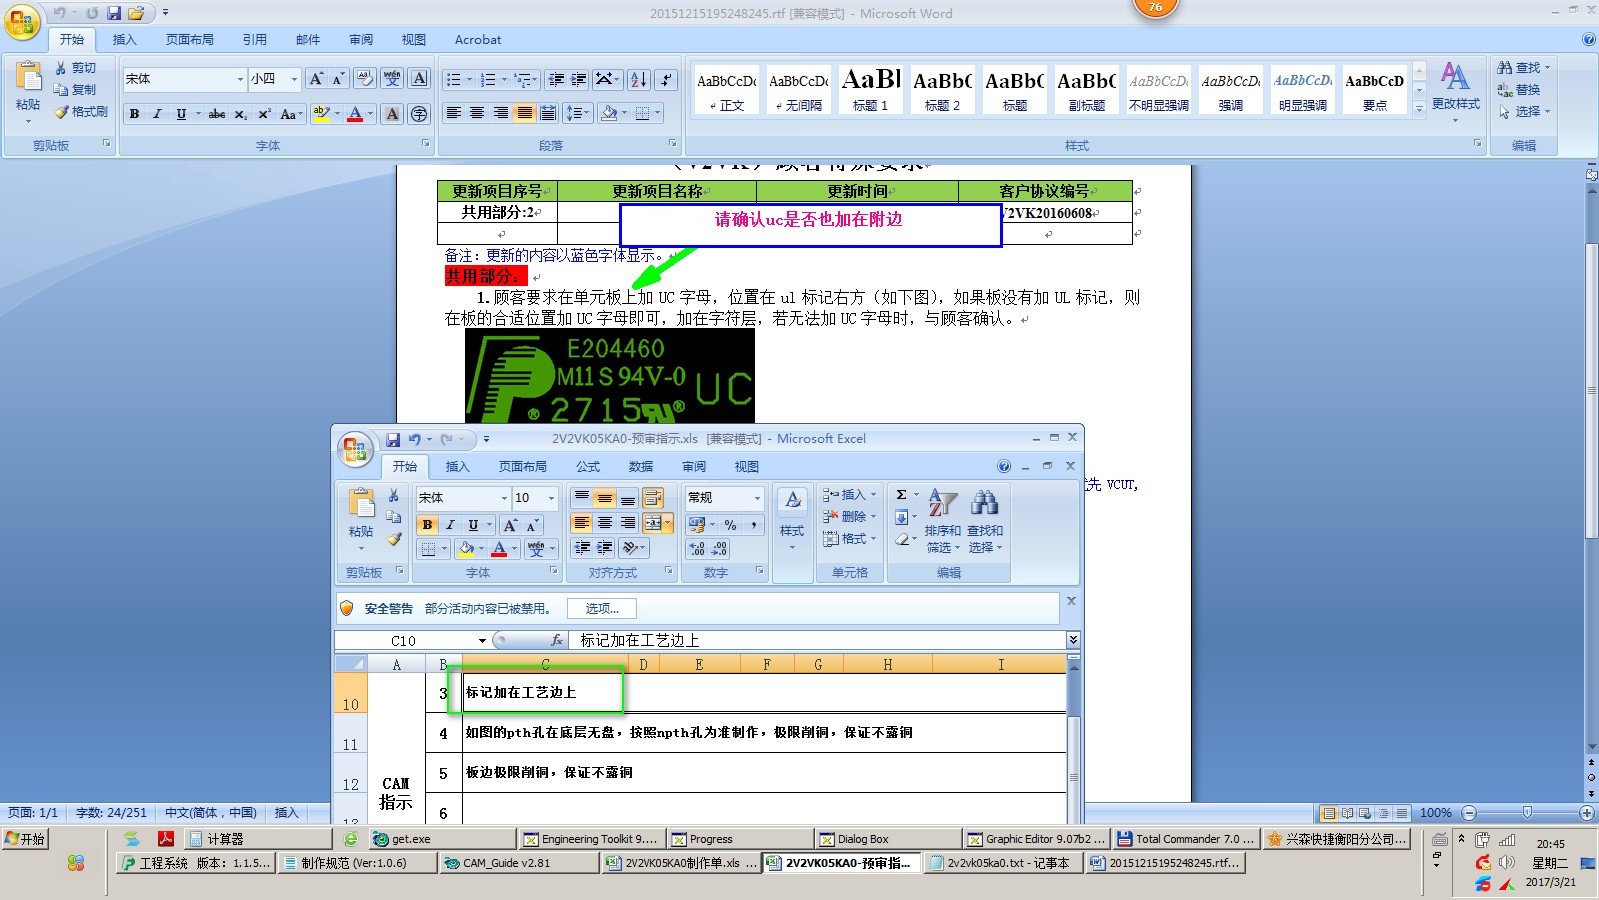
Task: Click the Word format painter (格式刷) icon
Action: pos(61,112)
